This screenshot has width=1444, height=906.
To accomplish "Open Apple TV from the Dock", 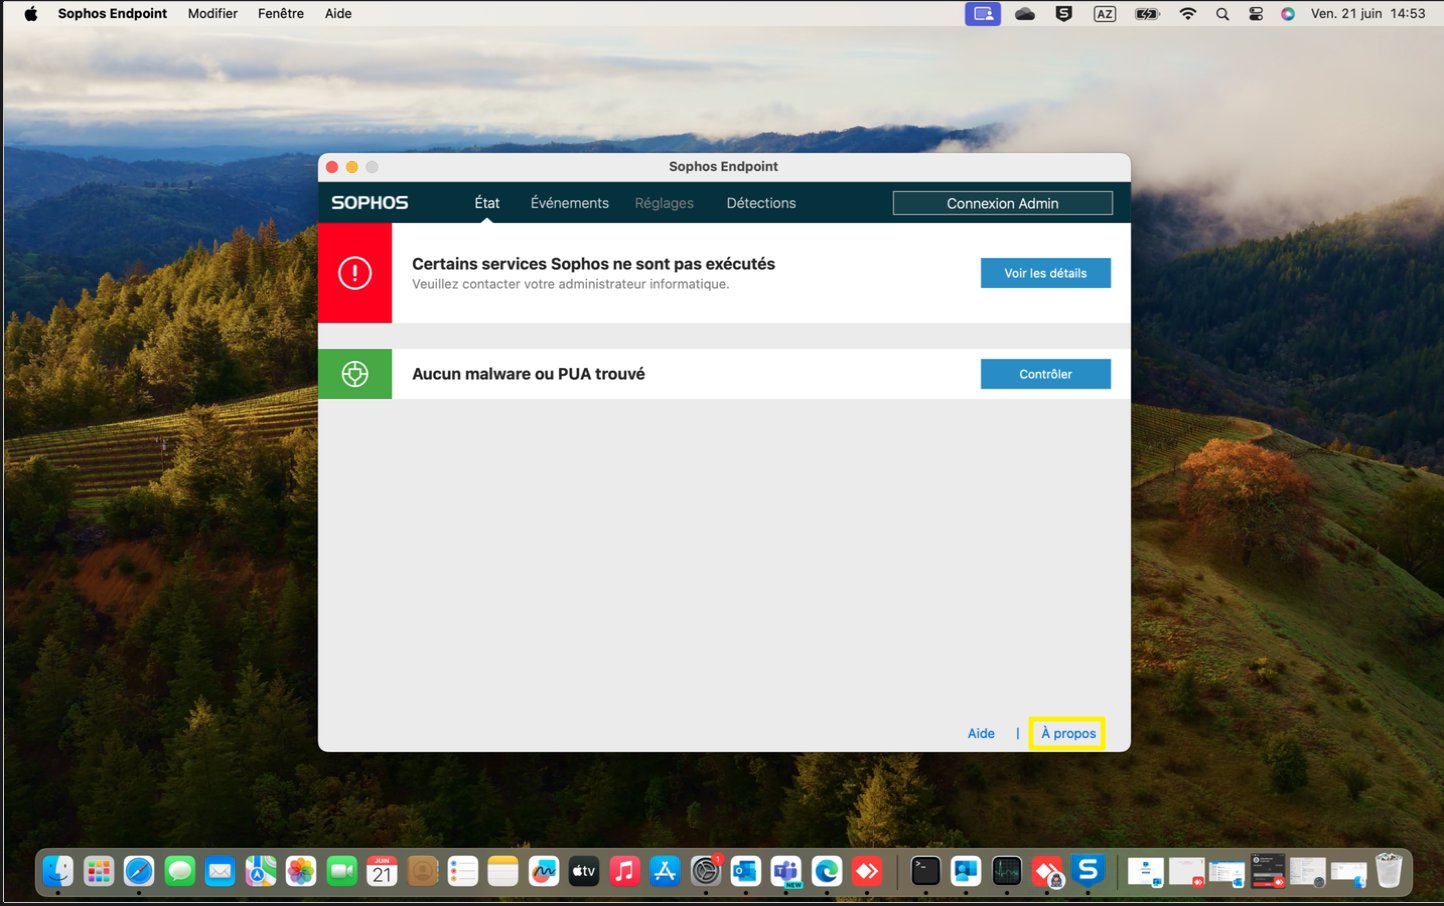I will (x=584, y=871).
